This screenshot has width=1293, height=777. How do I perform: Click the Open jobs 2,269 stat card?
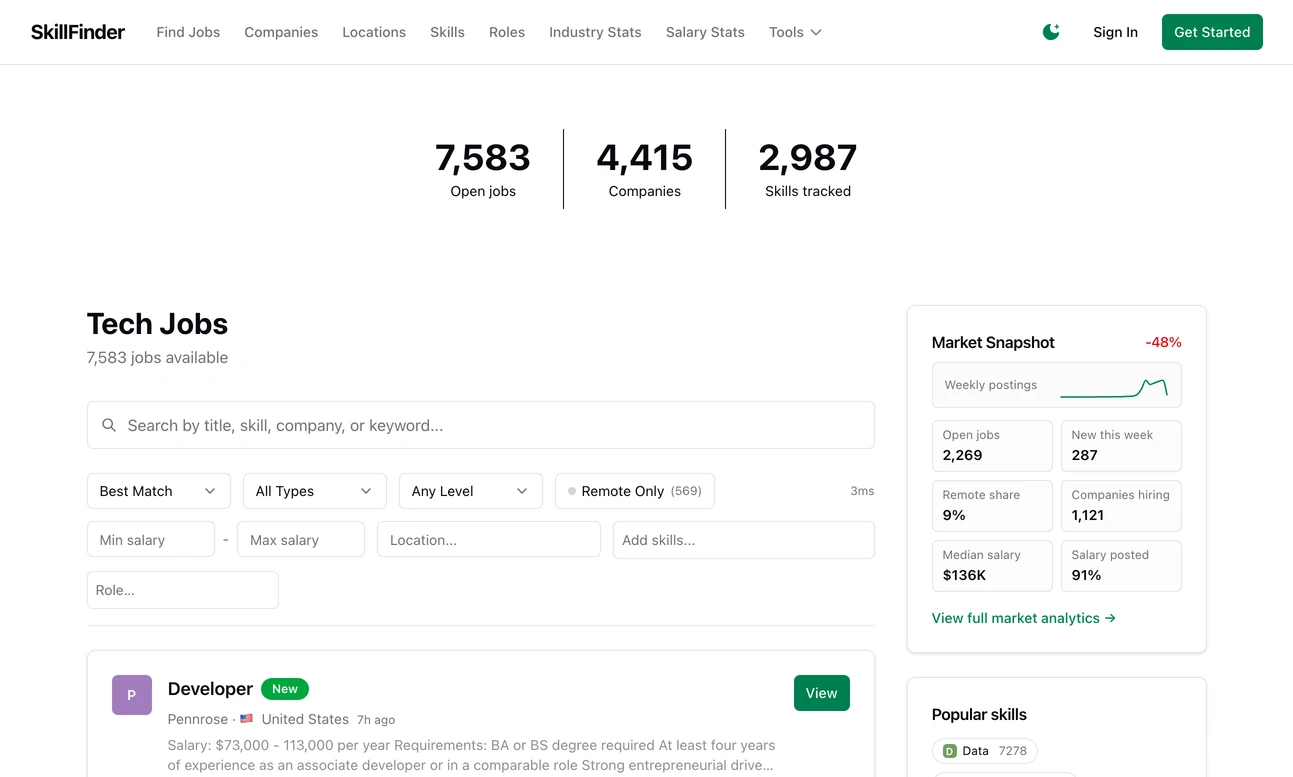click(992, 446)
